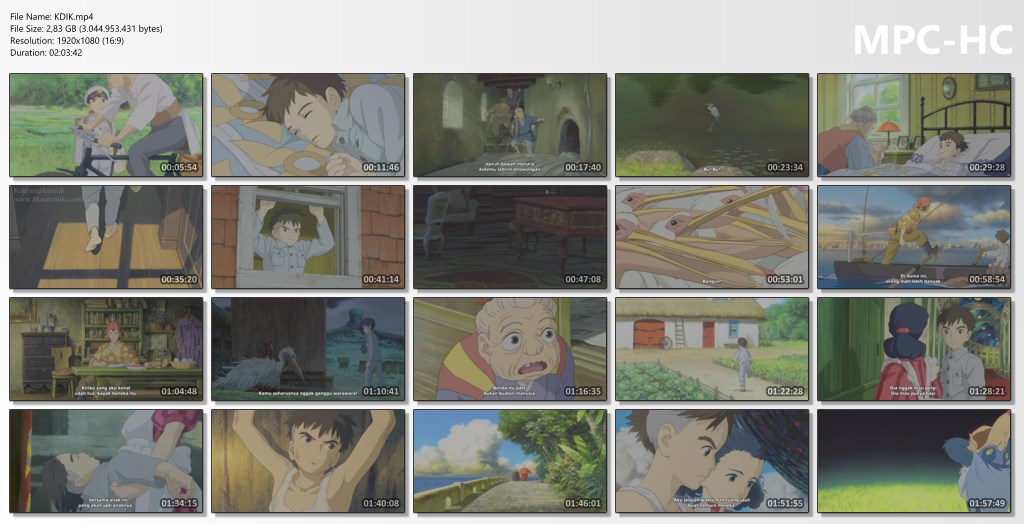Image resolution: width=1024 pixels, height=524 pixels.
Task: Click the 01:28:21 timestamp label
Action: point(985,391)
